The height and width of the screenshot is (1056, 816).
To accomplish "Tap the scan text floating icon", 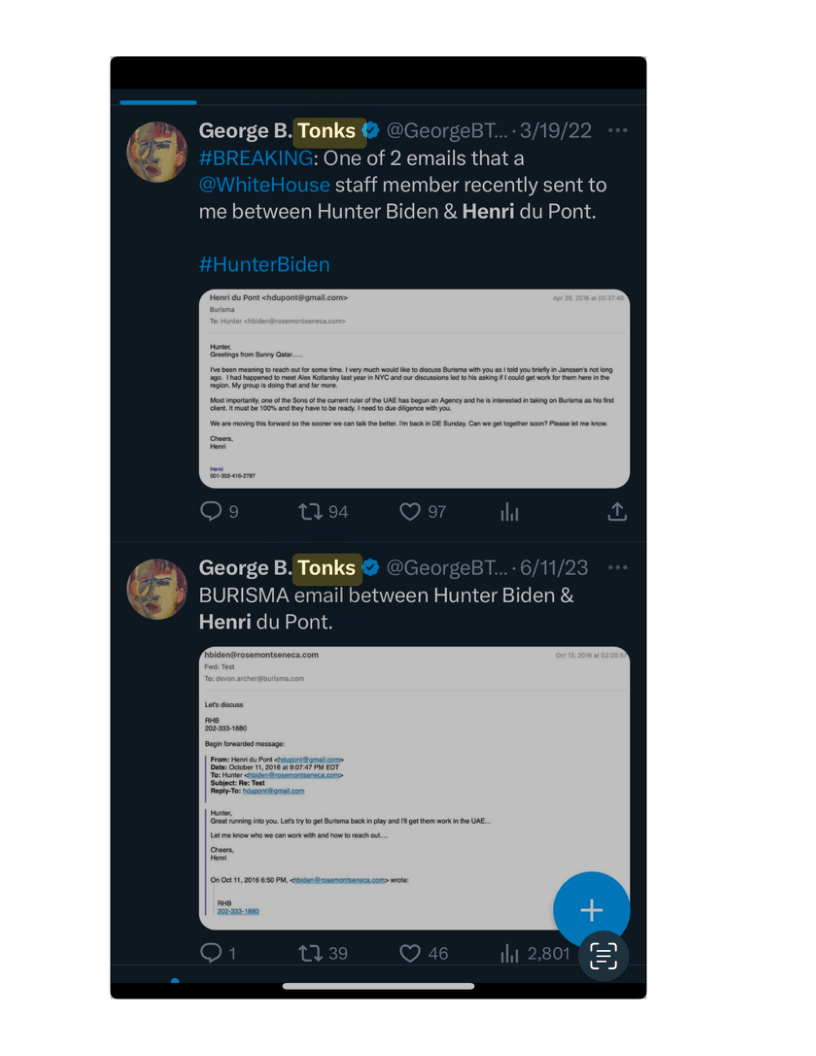I will (603, 955).
